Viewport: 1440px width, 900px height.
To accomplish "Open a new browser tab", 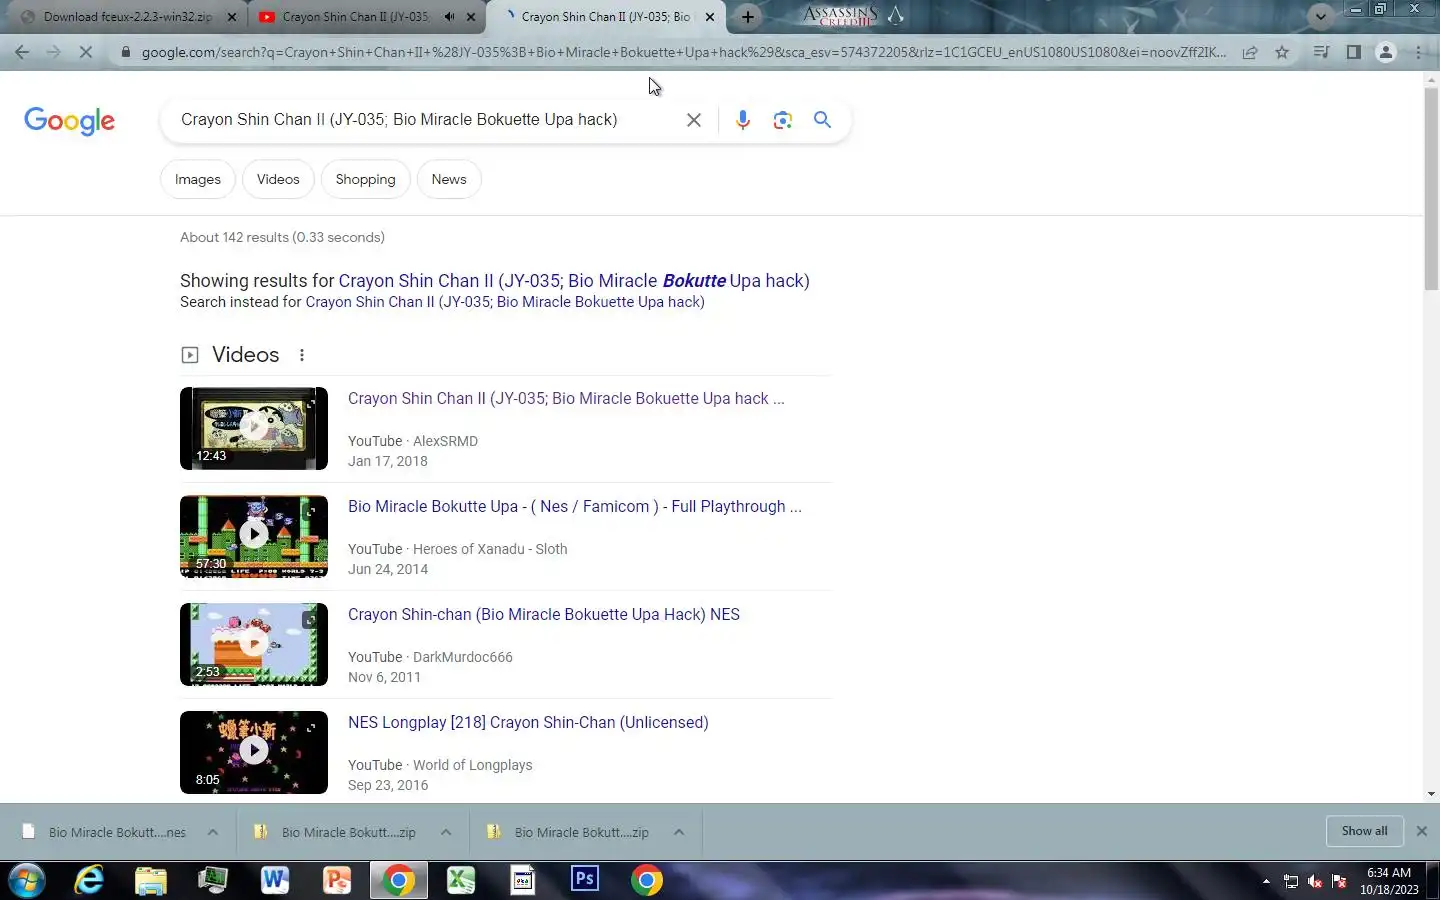I will pyautogui.click(x=747, y=17).
